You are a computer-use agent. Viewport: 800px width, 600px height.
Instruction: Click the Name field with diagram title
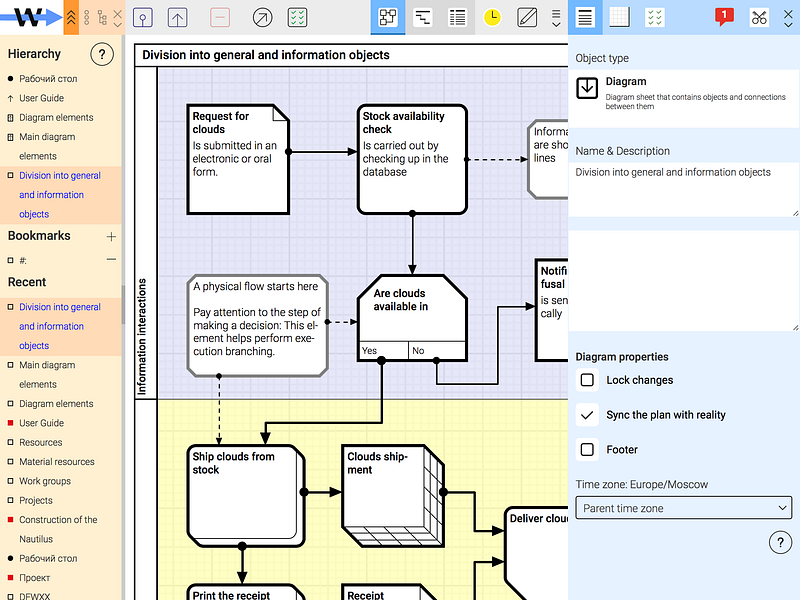683,189
